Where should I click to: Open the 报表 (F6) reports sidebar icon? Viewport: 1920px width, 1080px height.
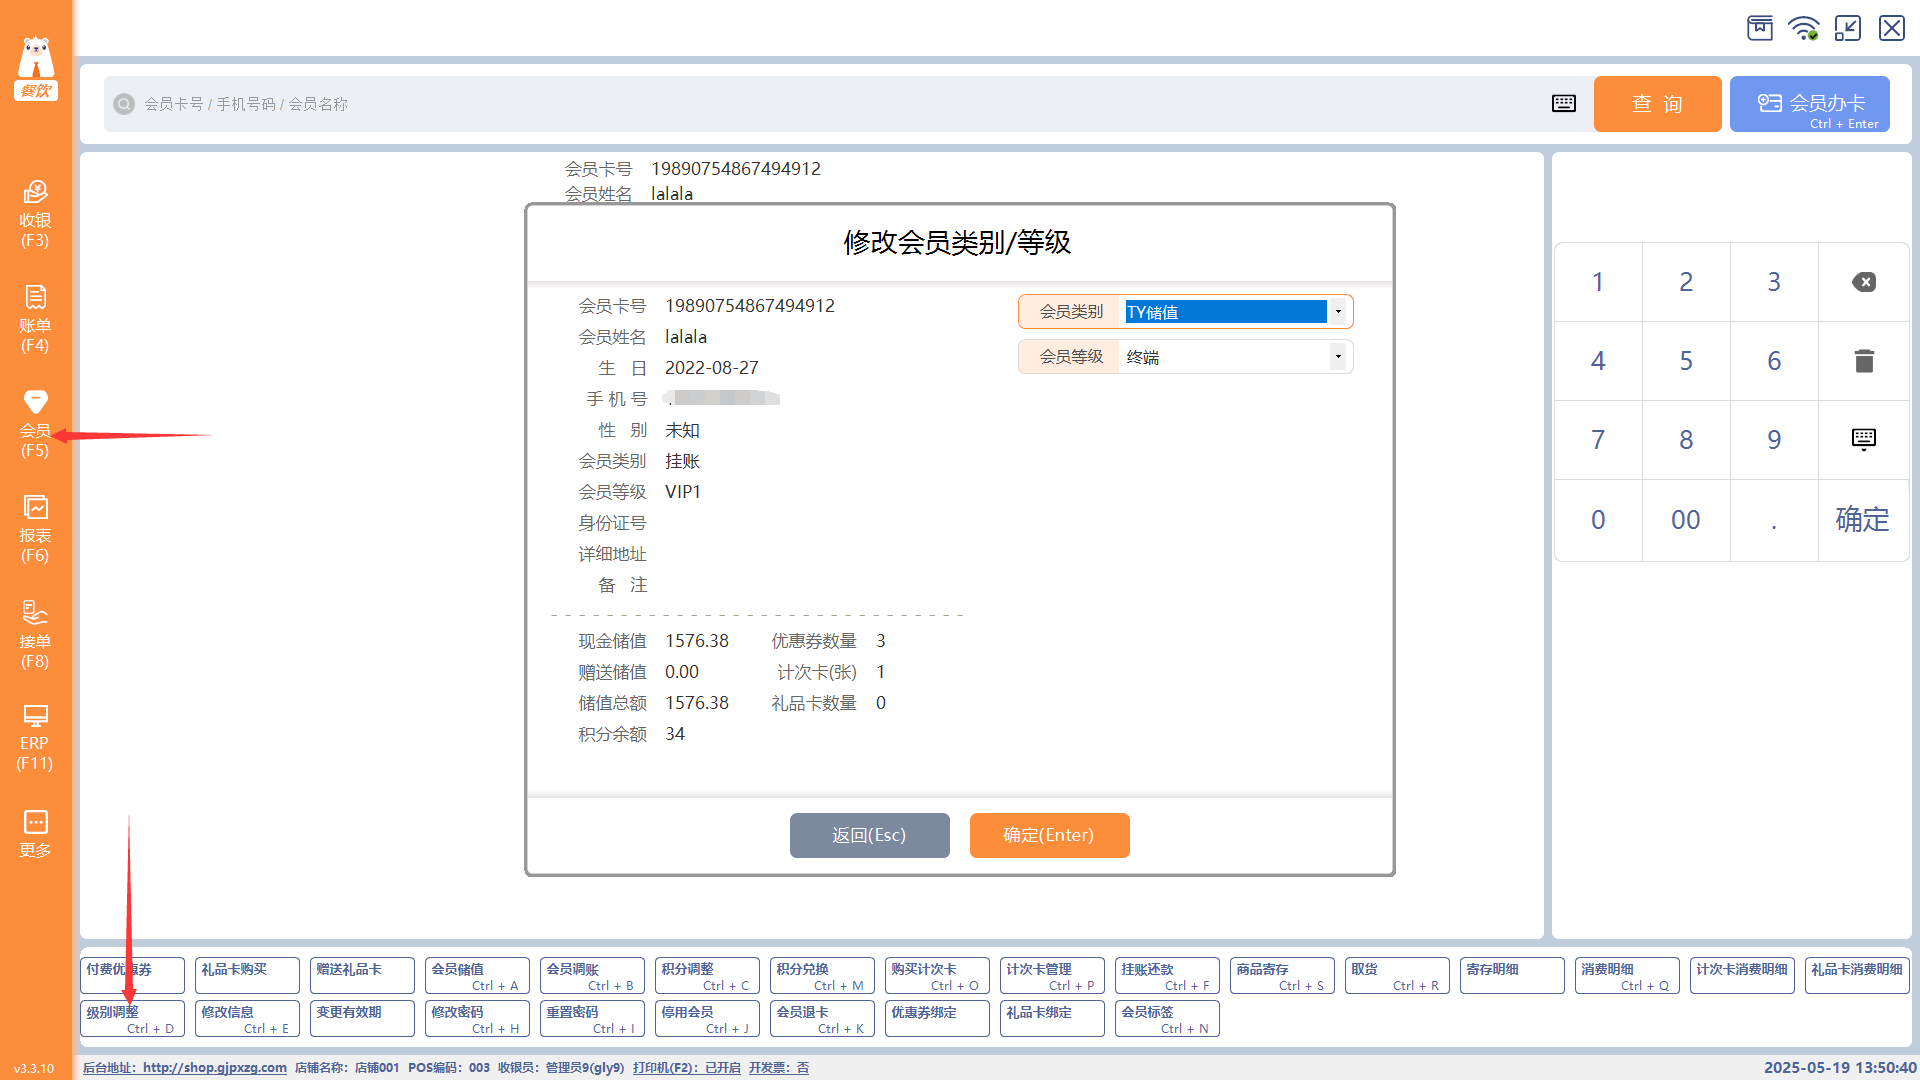point(35,529)
